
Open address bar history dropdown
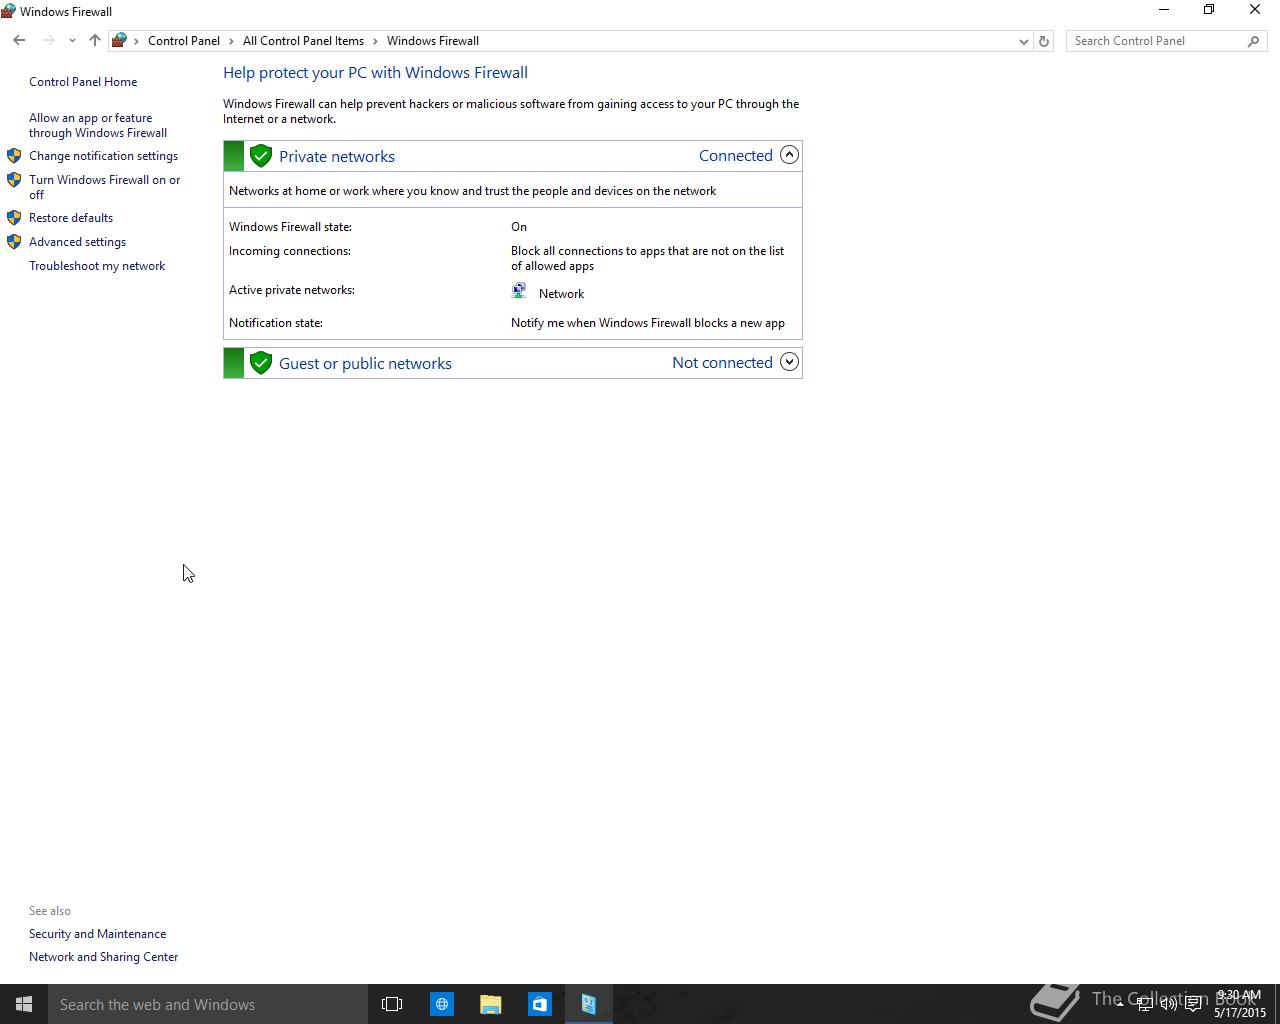[x=1023, y=41]
